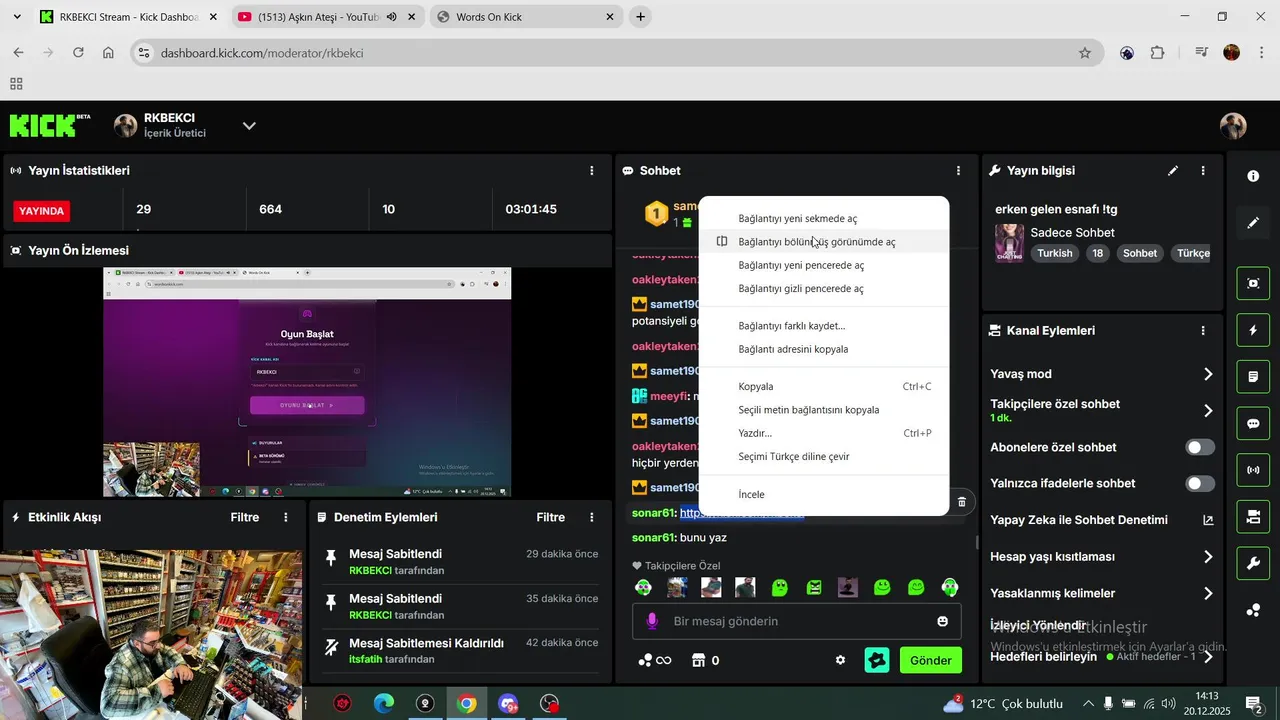The height and width of the screenshot is (720, 1280).
Task: Focus the Bir mesaj gönderin input
Action: point(796,621)
